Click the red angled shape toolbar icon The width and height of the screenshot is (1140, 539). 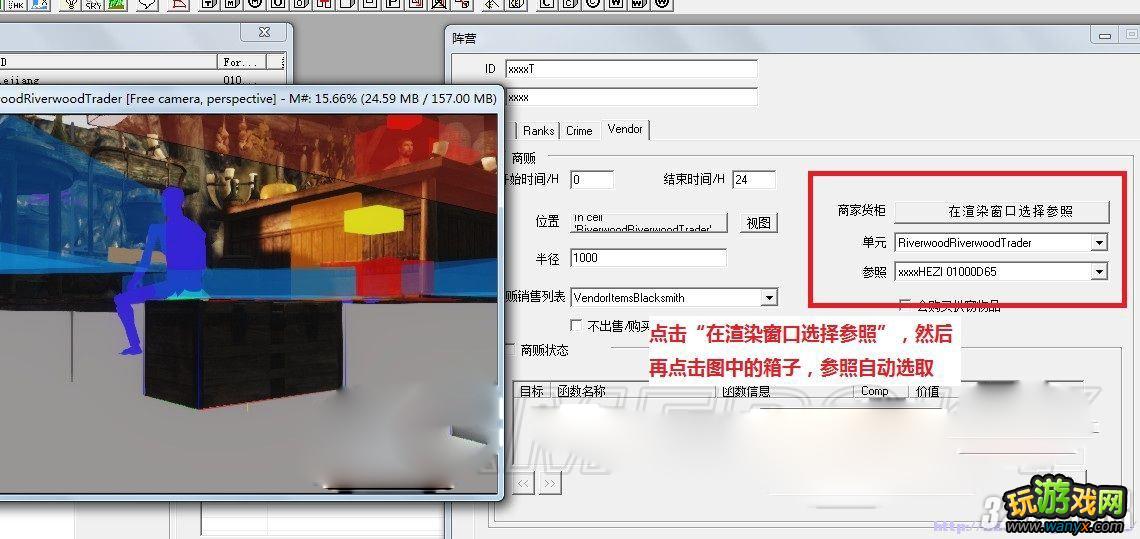(x=180, y=4)
